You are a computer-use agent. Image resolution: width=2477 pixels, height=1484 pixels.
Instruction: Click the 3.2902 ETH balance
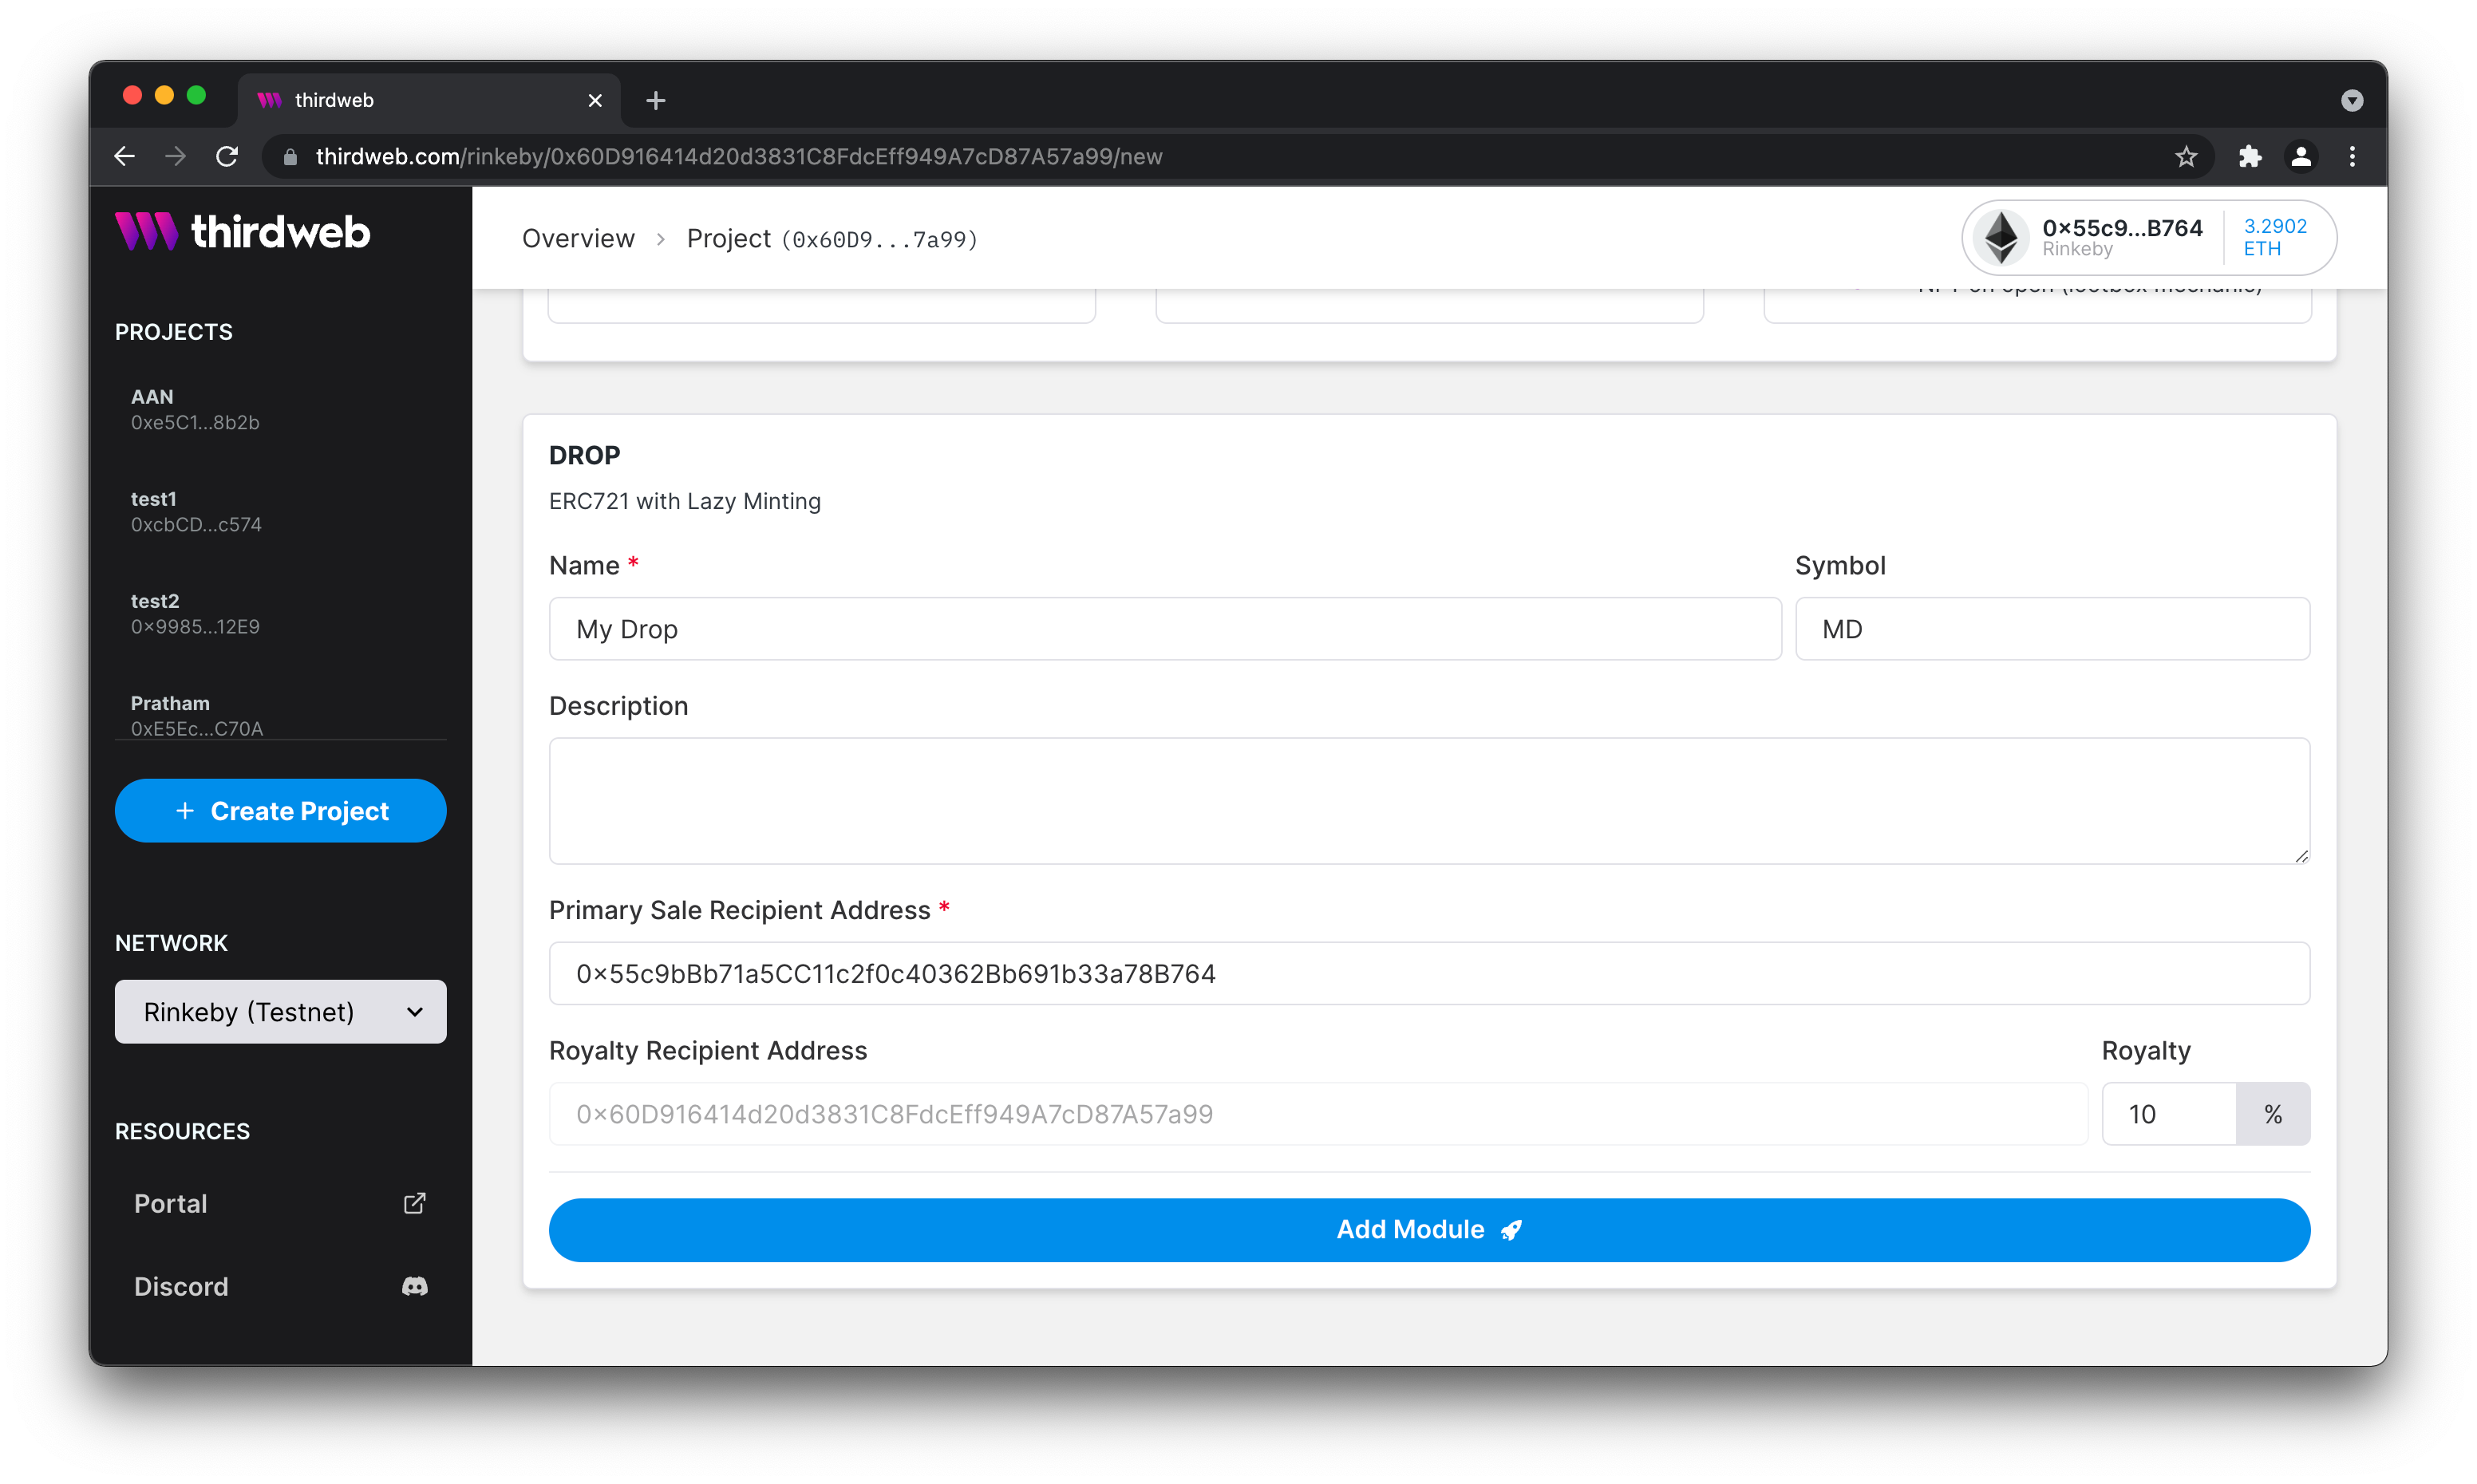click(x=2274, y=237)
